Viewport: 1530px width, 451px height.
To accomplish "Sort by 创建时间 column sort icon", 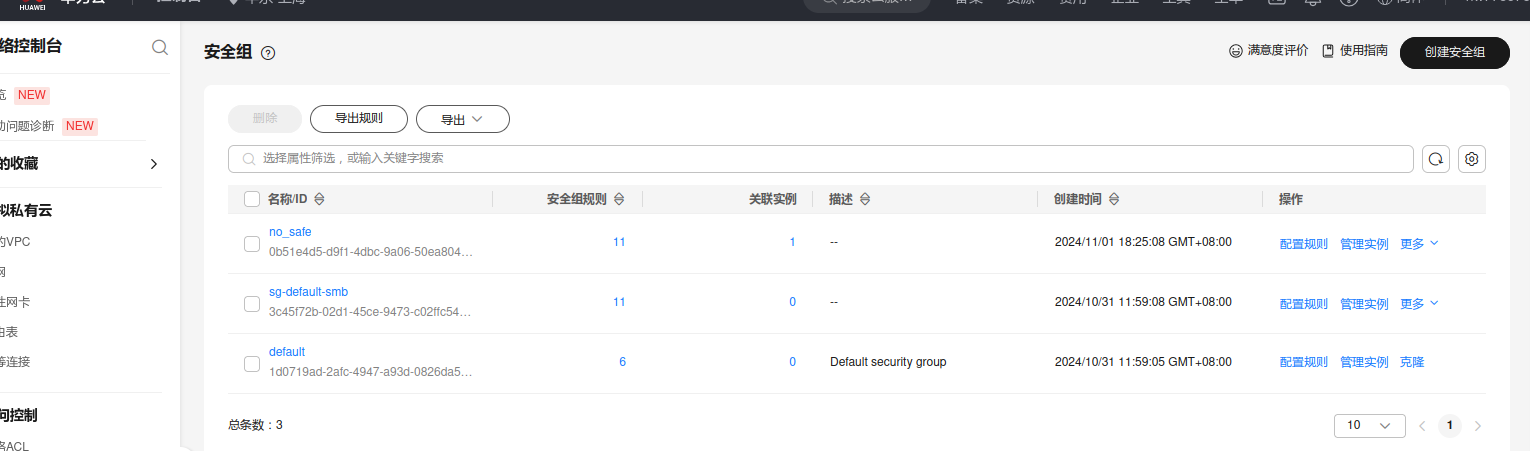I will click(1113, 199).
